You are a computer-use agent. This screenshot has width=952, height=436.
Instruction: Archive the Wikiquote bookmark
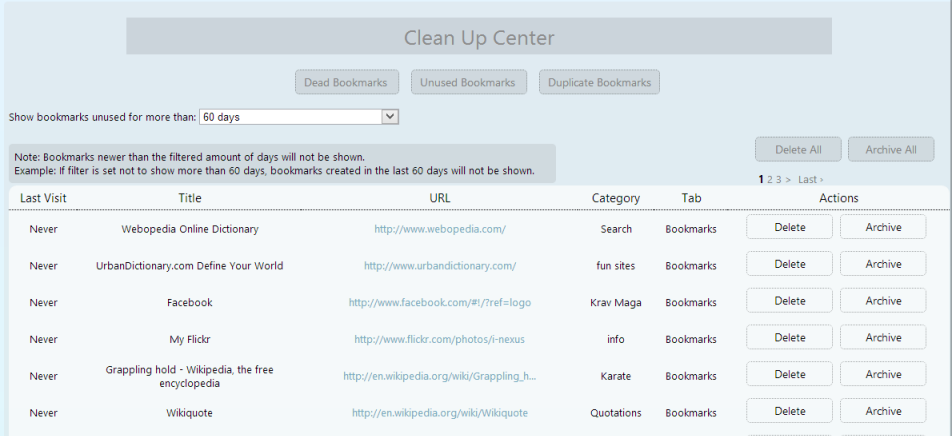pos(883,411)
